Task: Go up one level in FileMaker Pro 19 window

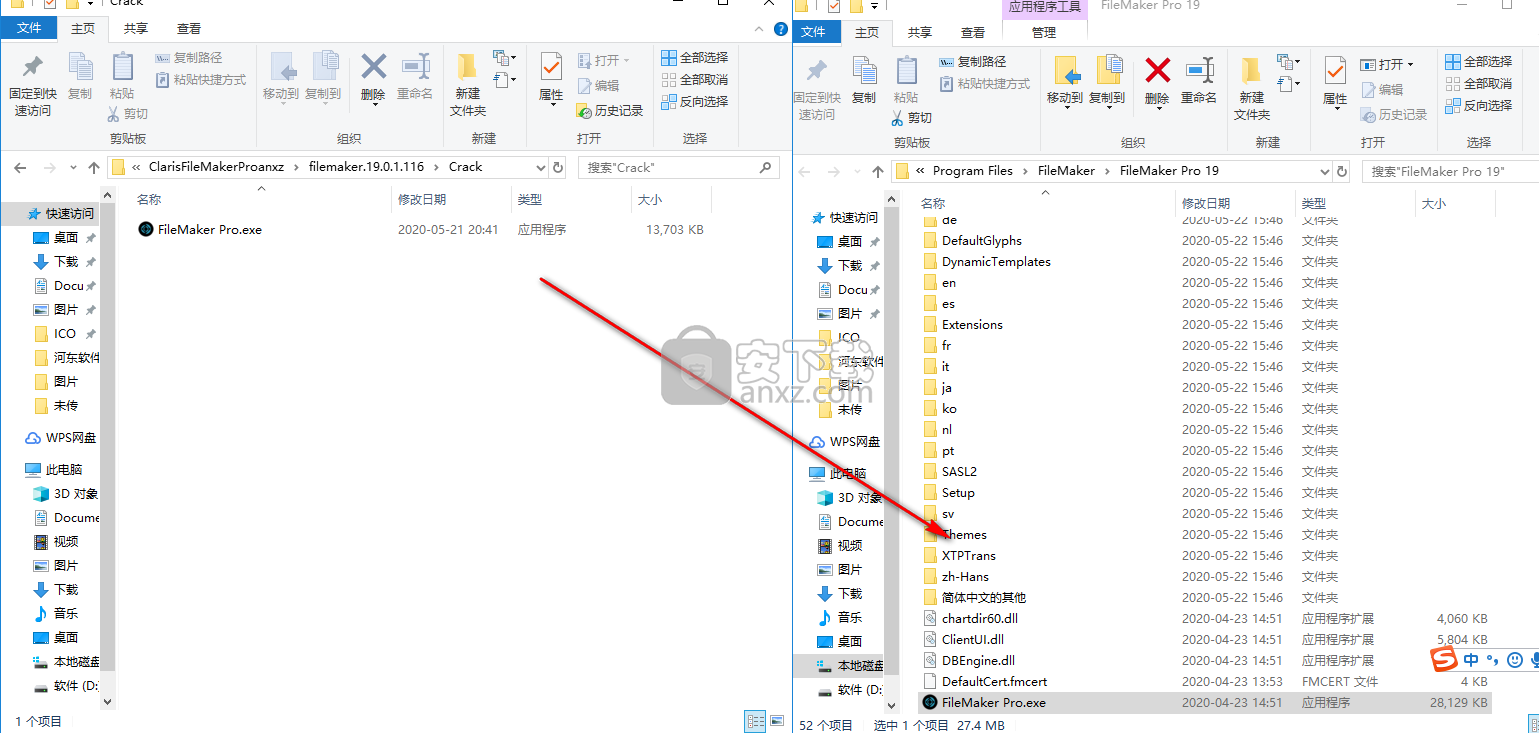Action: pyautogui.click(x=878, y=171)
